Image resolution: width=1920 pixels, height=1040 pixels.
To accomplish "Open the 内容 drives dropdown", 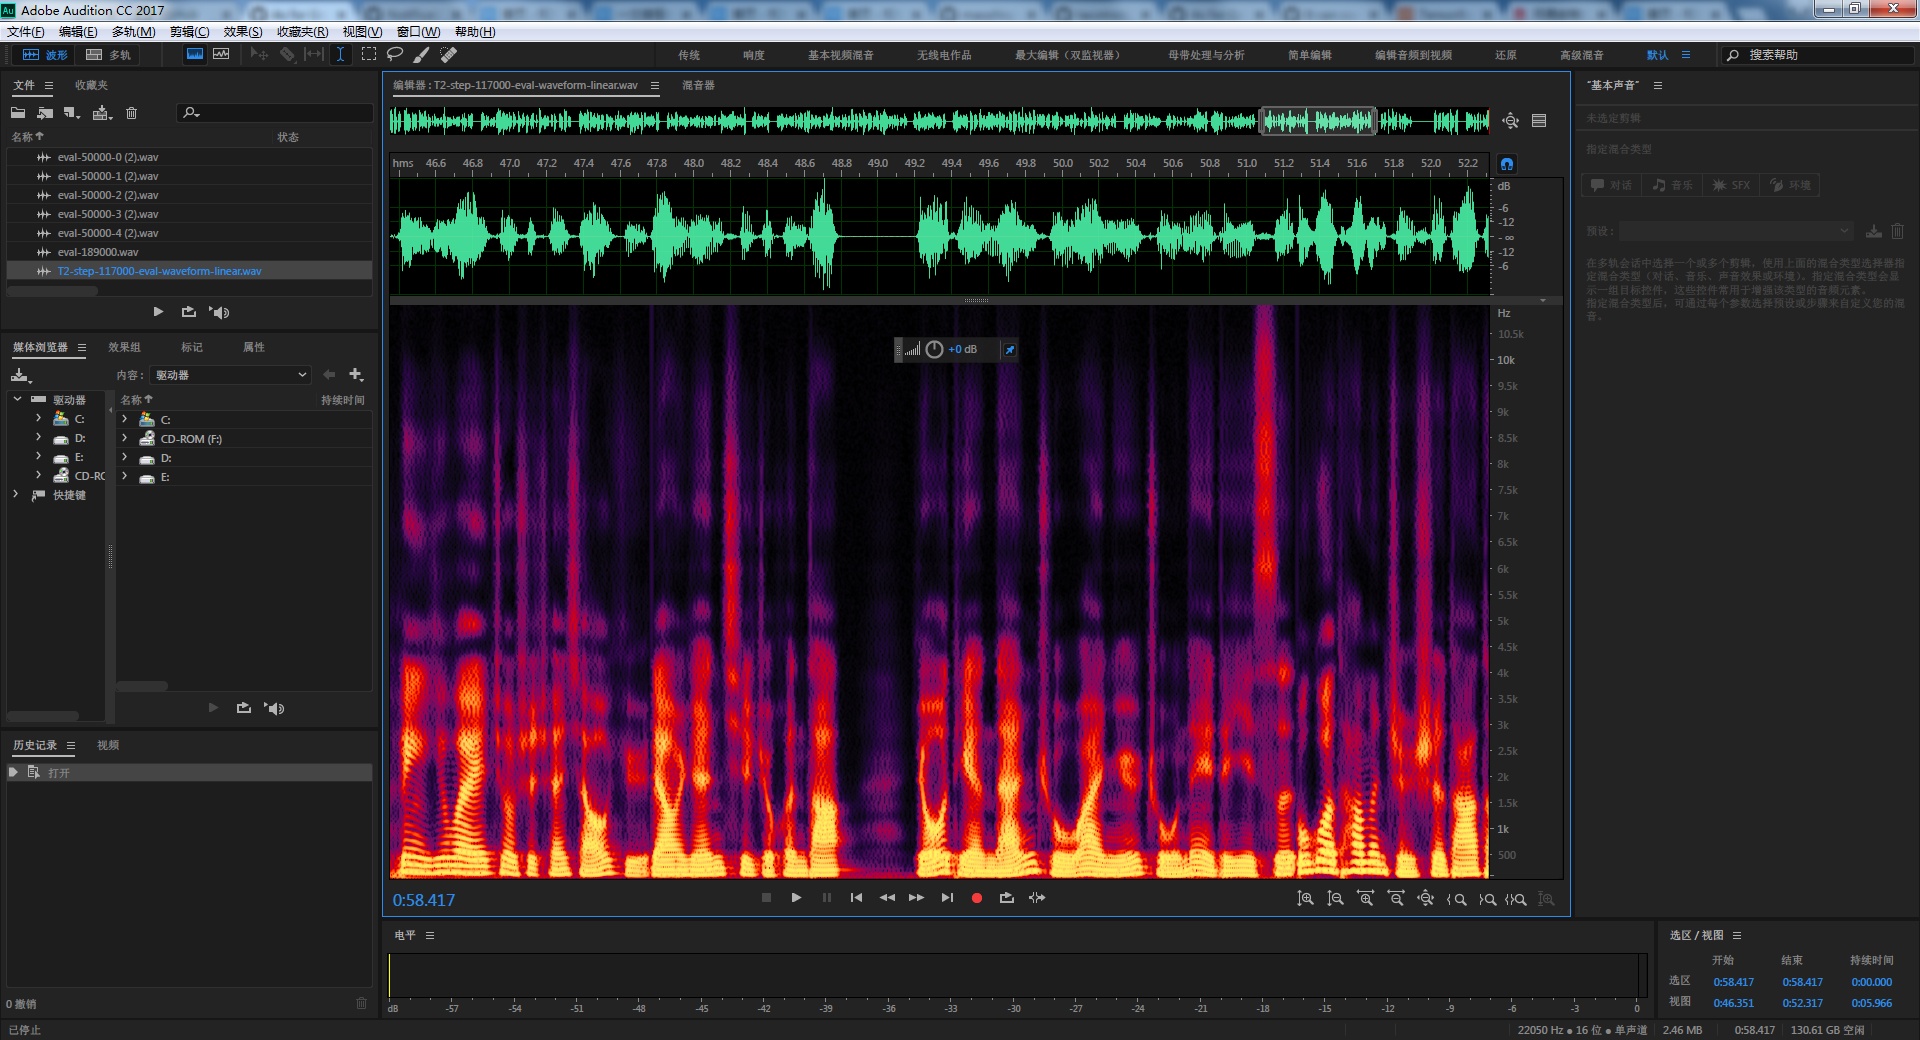I will [x=230, y=375].
